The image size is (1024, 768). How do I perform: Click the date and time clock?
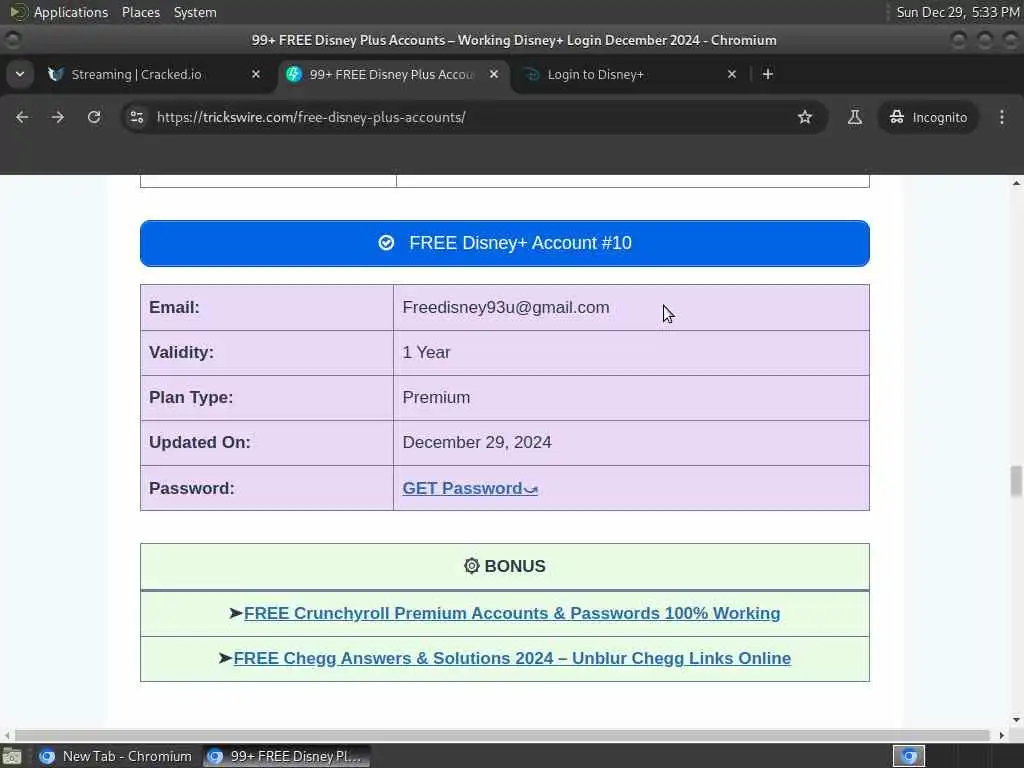pyautogui.click(x=957, y=12)
